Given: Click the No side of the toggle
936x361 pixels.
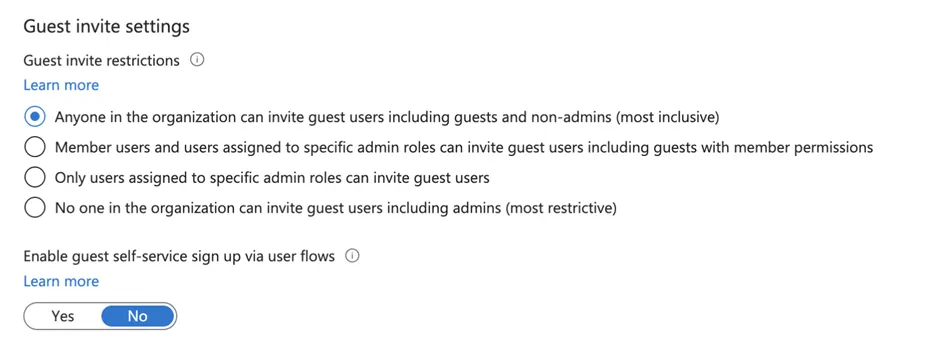Looking at the screenshot, I should pyautogui.click(x=138, y=316).
